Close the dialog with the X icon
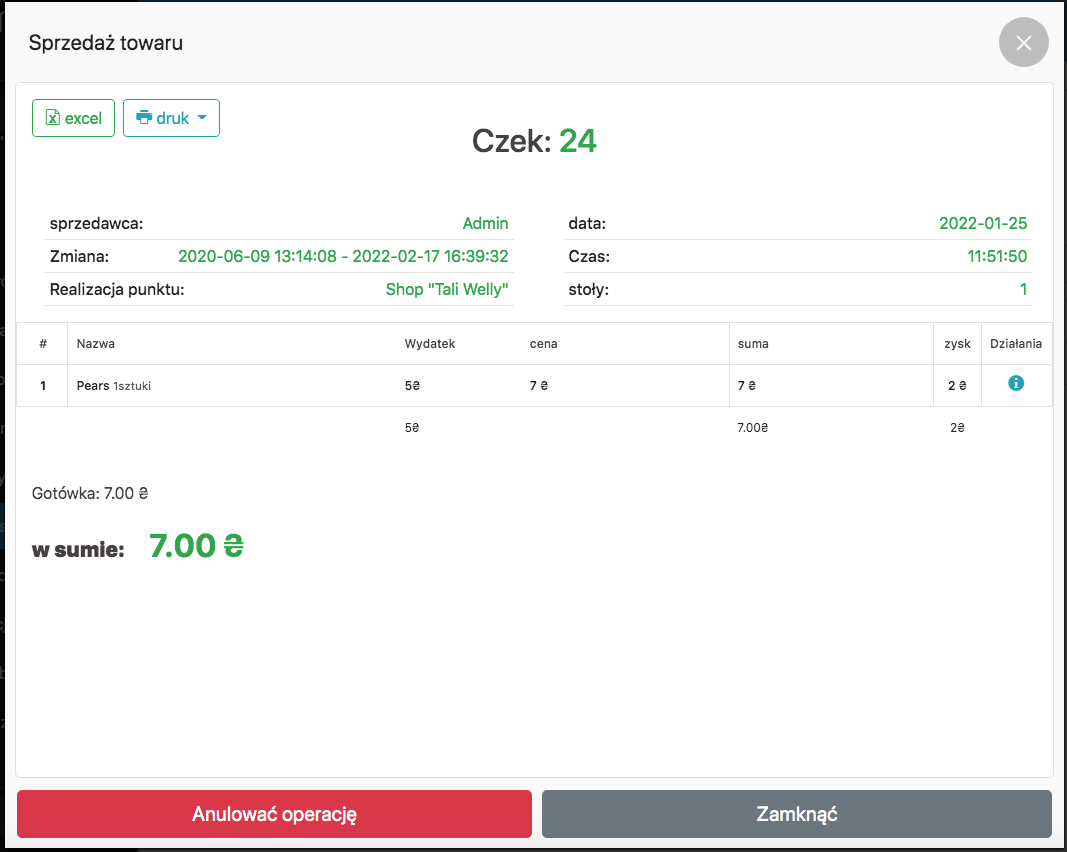This screenshot has width=1067, height=852. pyautogui.click(x=1023, y=43)
